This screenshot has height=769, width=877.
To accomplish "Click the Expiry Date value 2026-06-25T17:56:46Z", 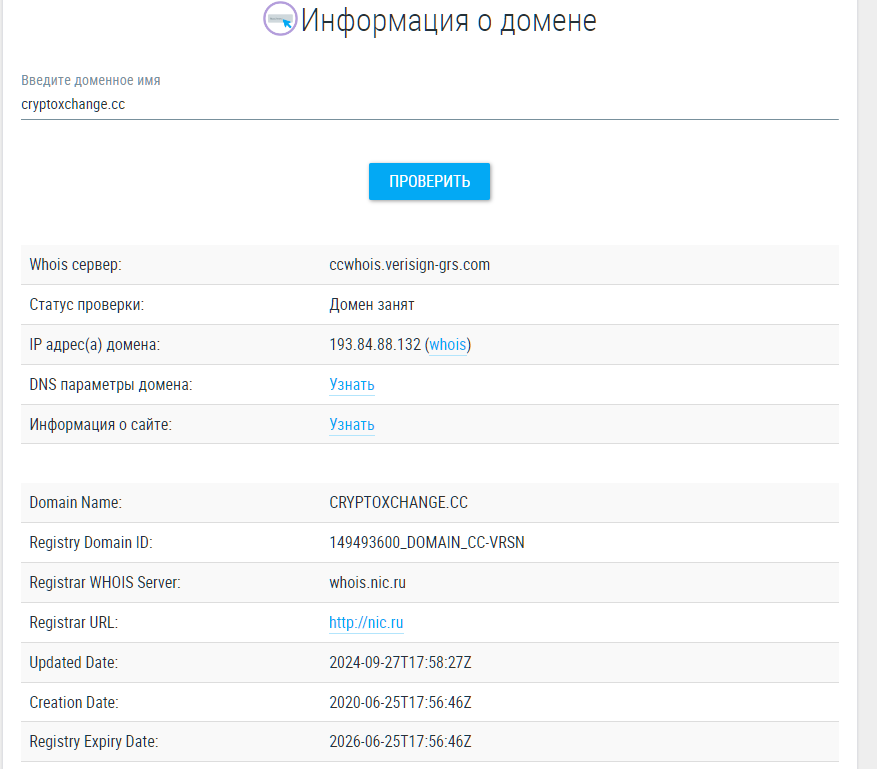I will [x=400, y=742].
